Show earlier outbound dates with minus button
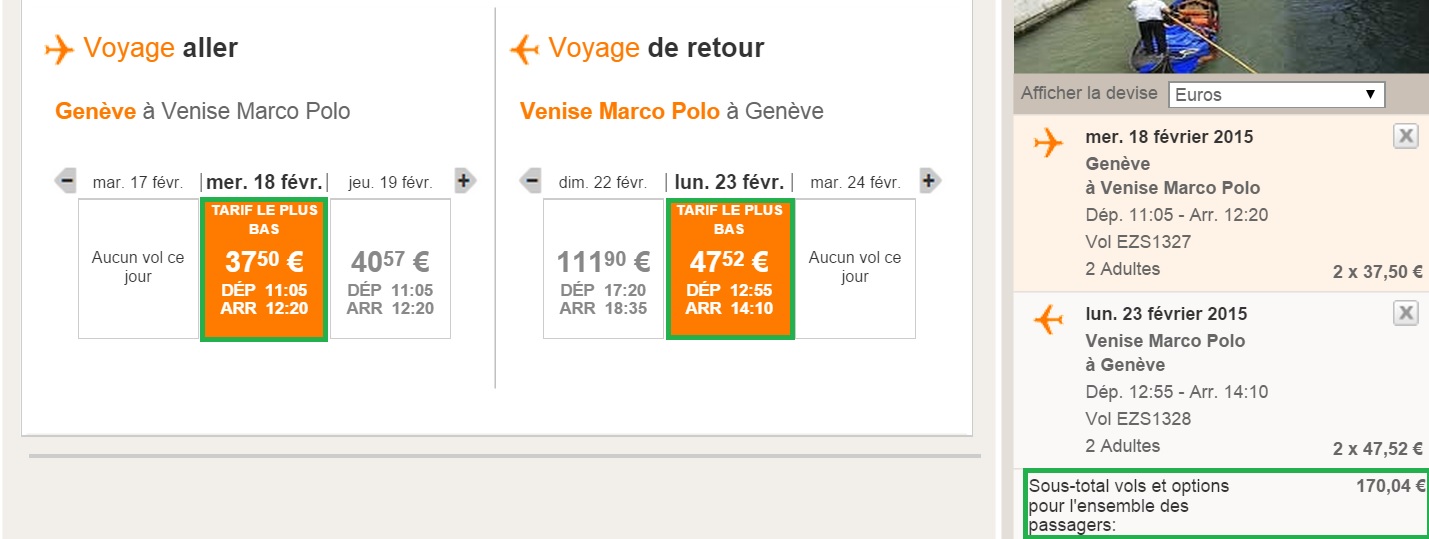The width and height of the screenshot is (1429, 539). click(x=66, y=181)
